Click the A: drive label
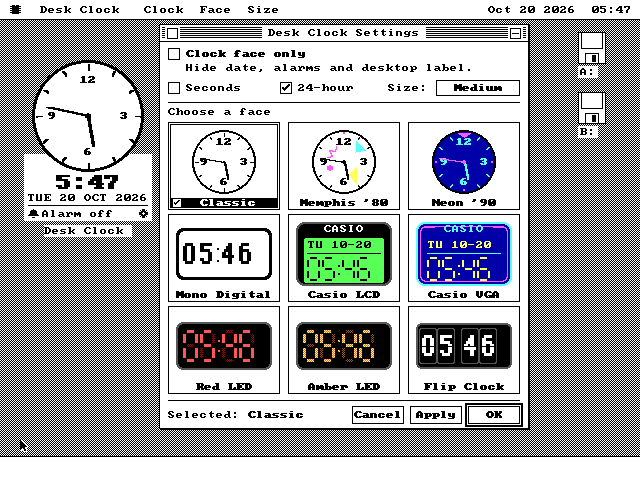 click(x=588, y=72)
